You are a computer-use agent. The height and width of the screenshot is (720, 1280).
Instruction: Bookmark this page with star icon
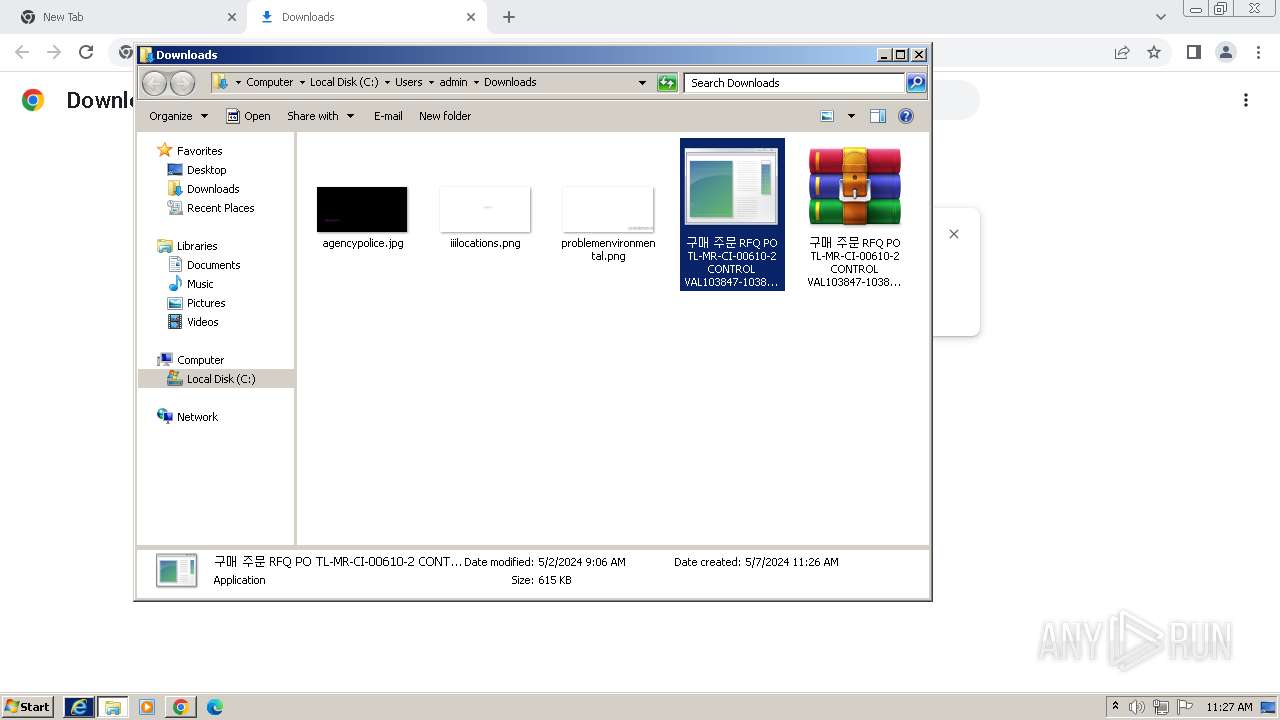[1154, 52]
